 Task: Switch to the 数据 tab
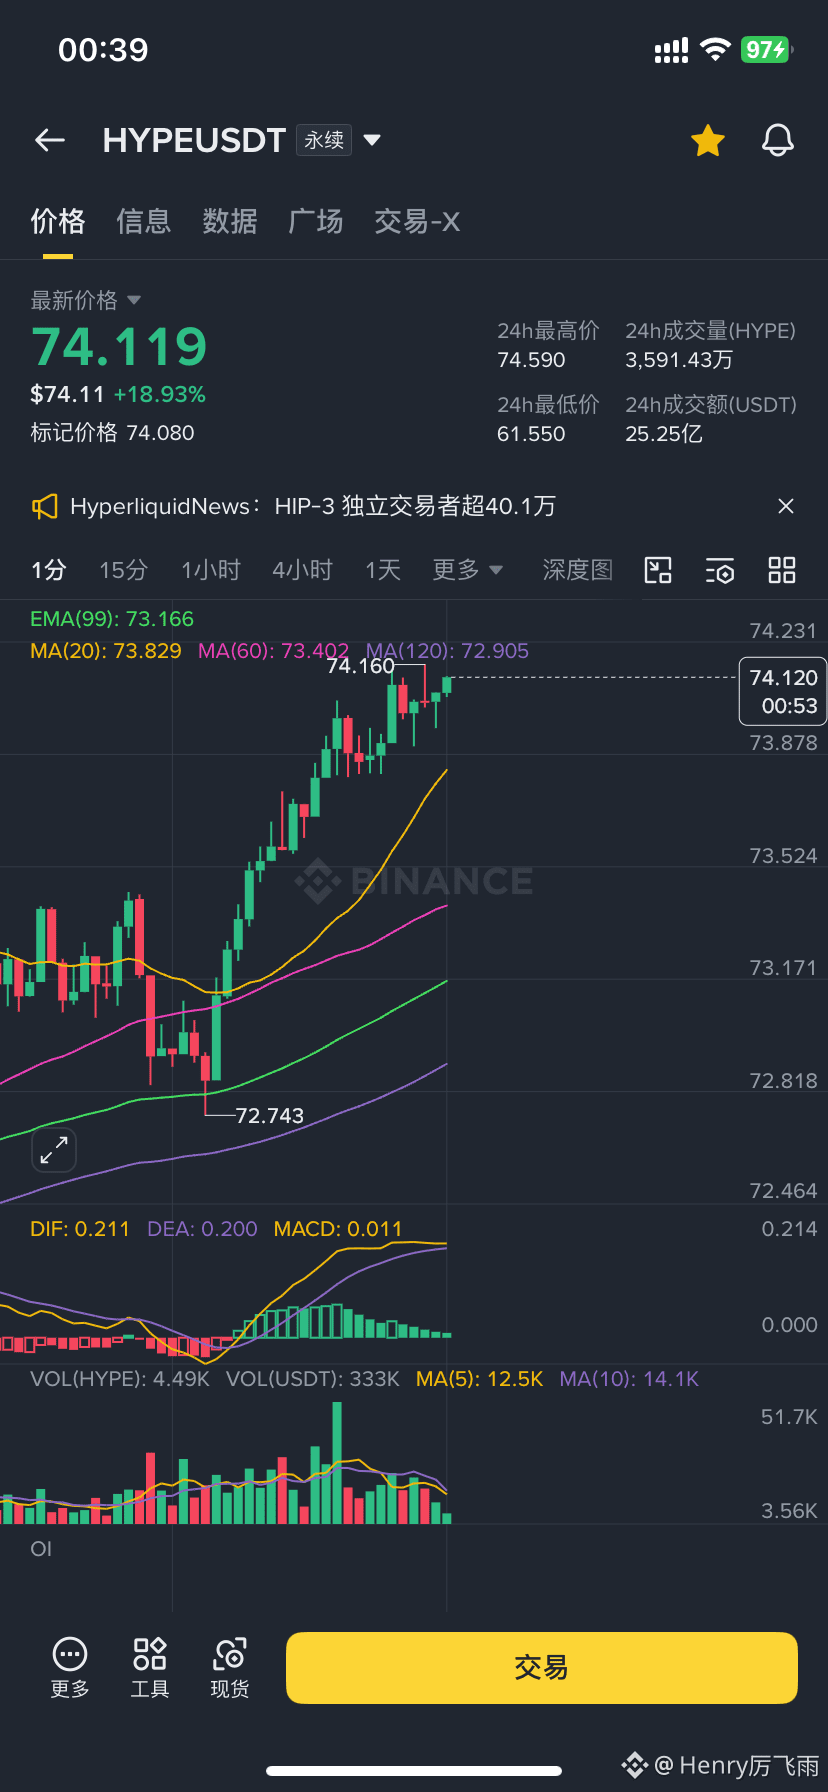[x=230, y=221]
